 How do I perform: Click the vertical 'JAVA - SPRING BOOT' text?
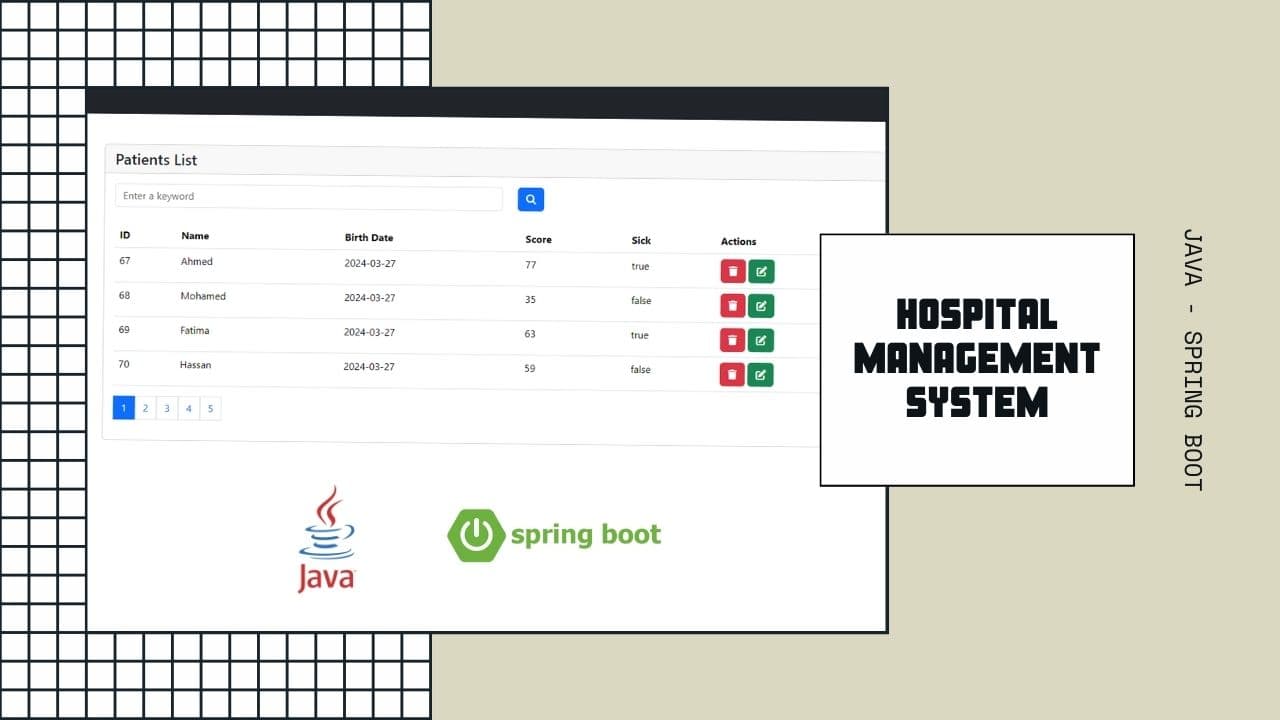[1193, 360]
